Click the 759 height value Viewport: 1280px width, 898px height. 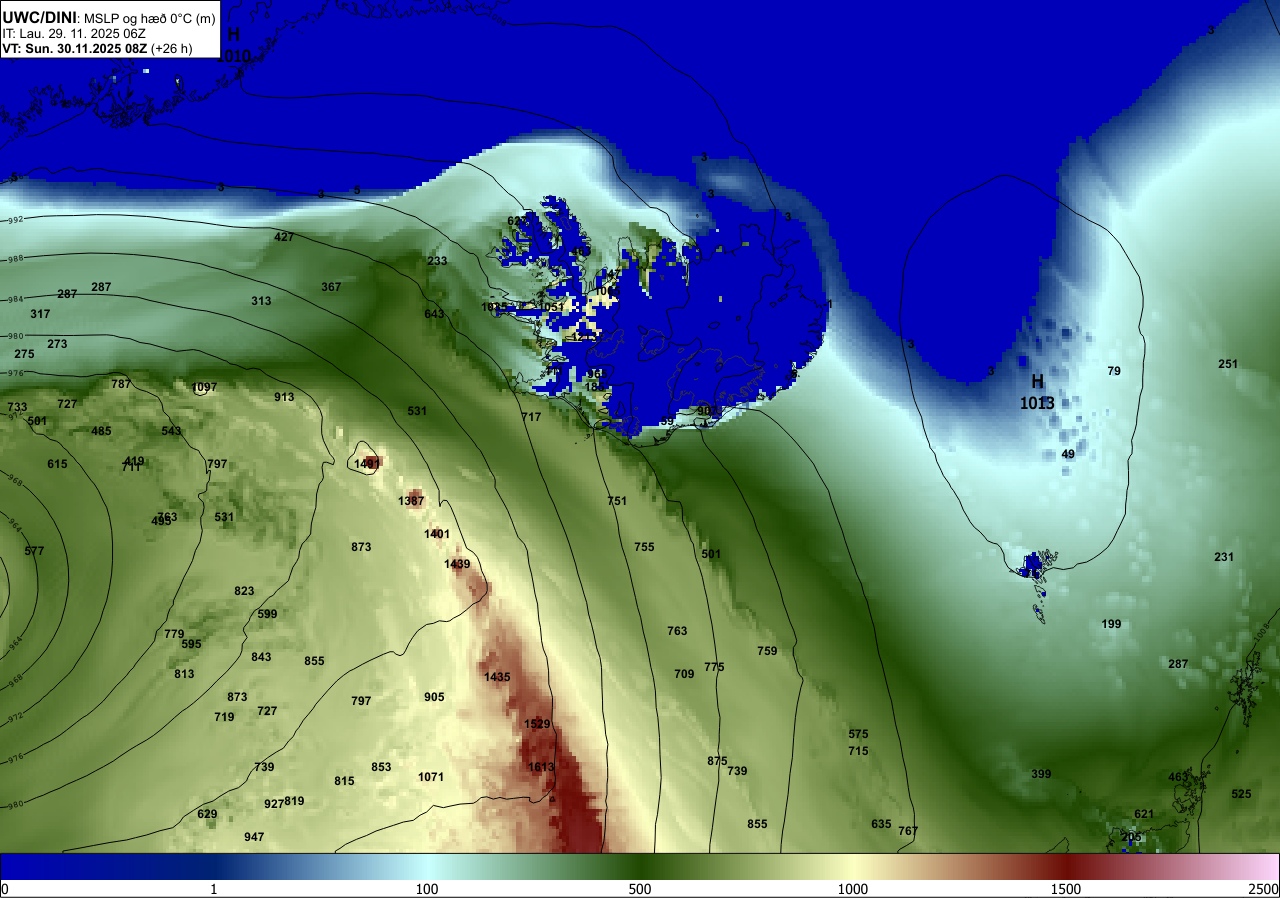[767, 651]
